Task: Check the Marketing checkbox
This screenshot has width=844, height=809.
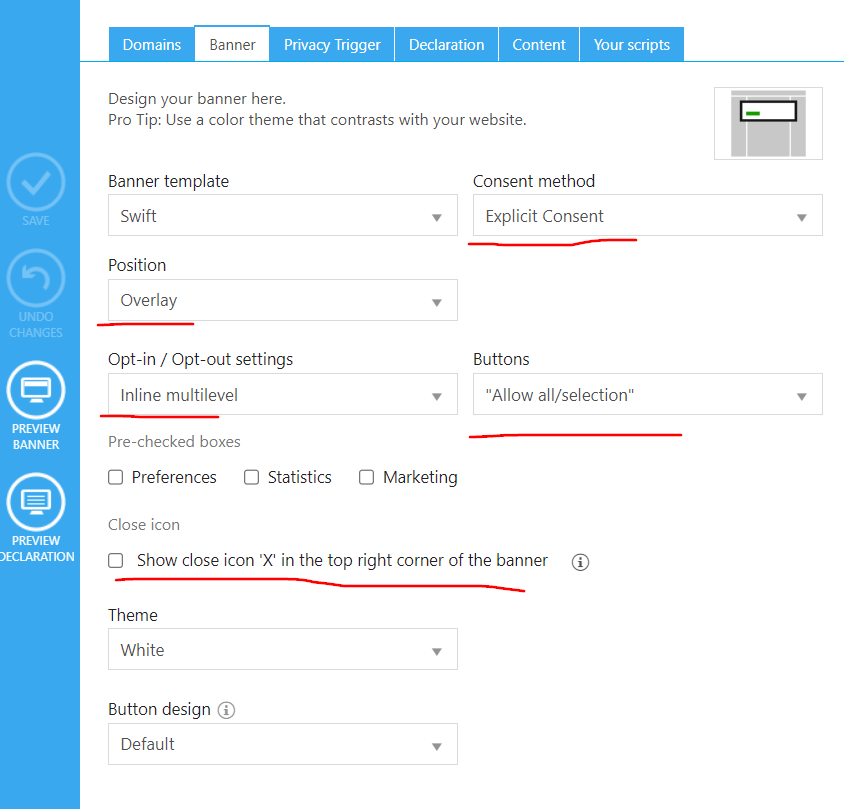Action: 367,478
